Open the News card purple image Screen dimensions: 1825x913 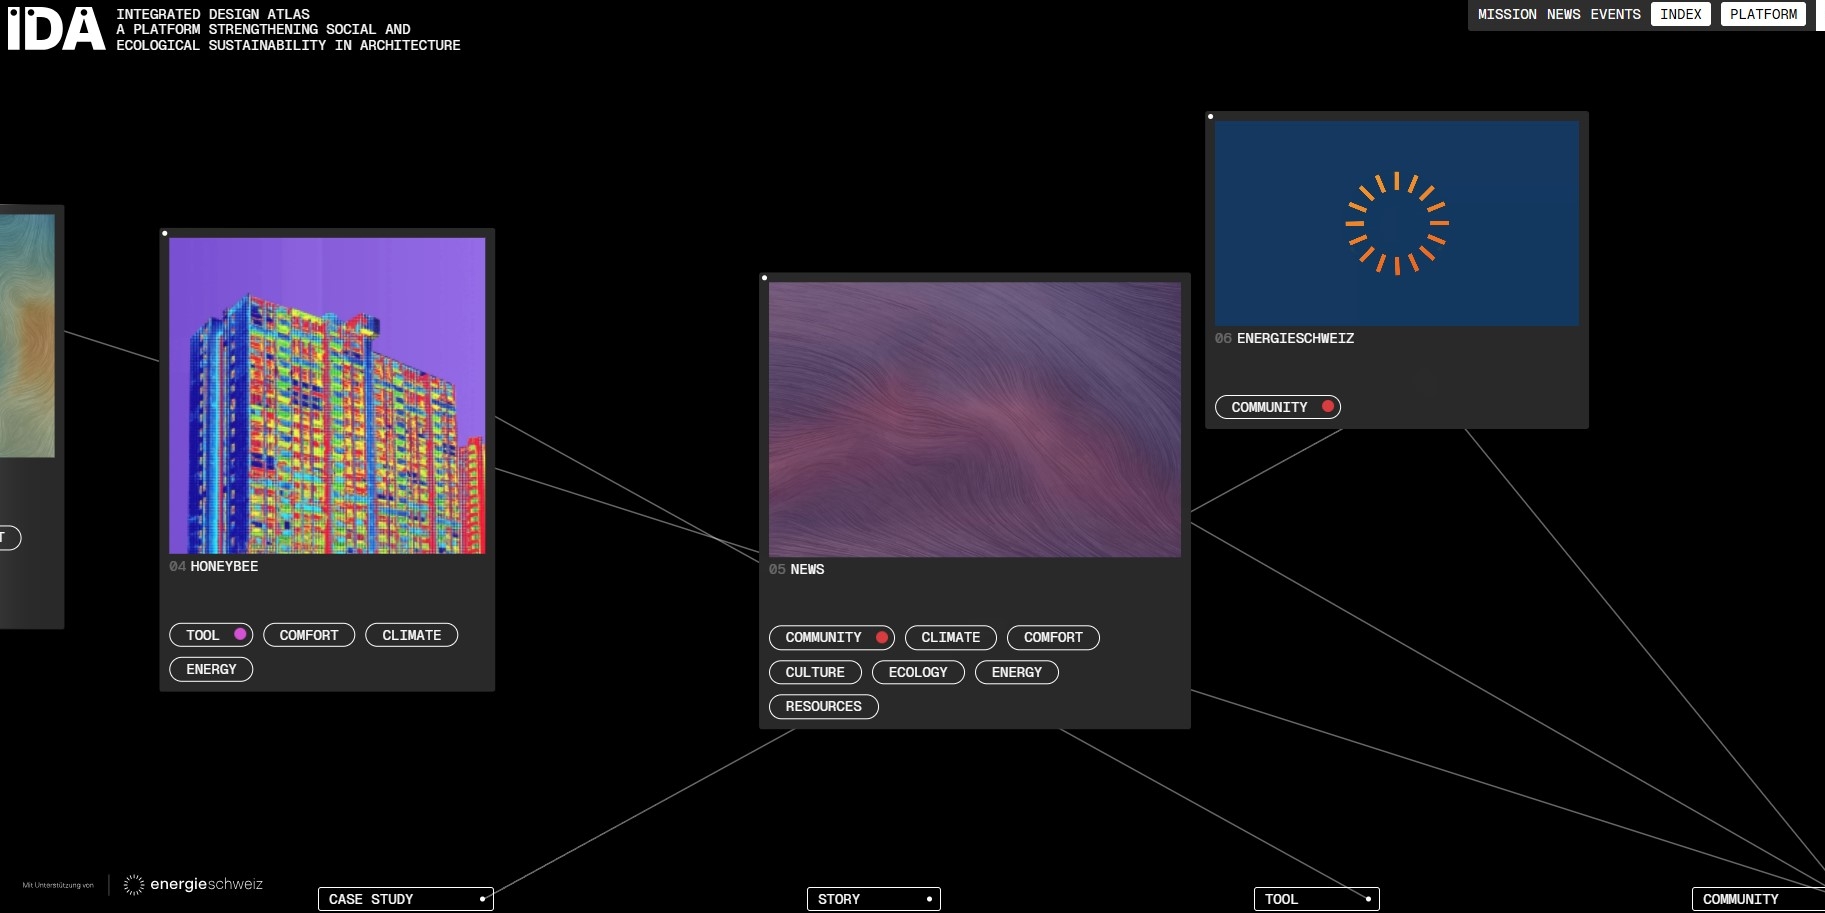974,419
